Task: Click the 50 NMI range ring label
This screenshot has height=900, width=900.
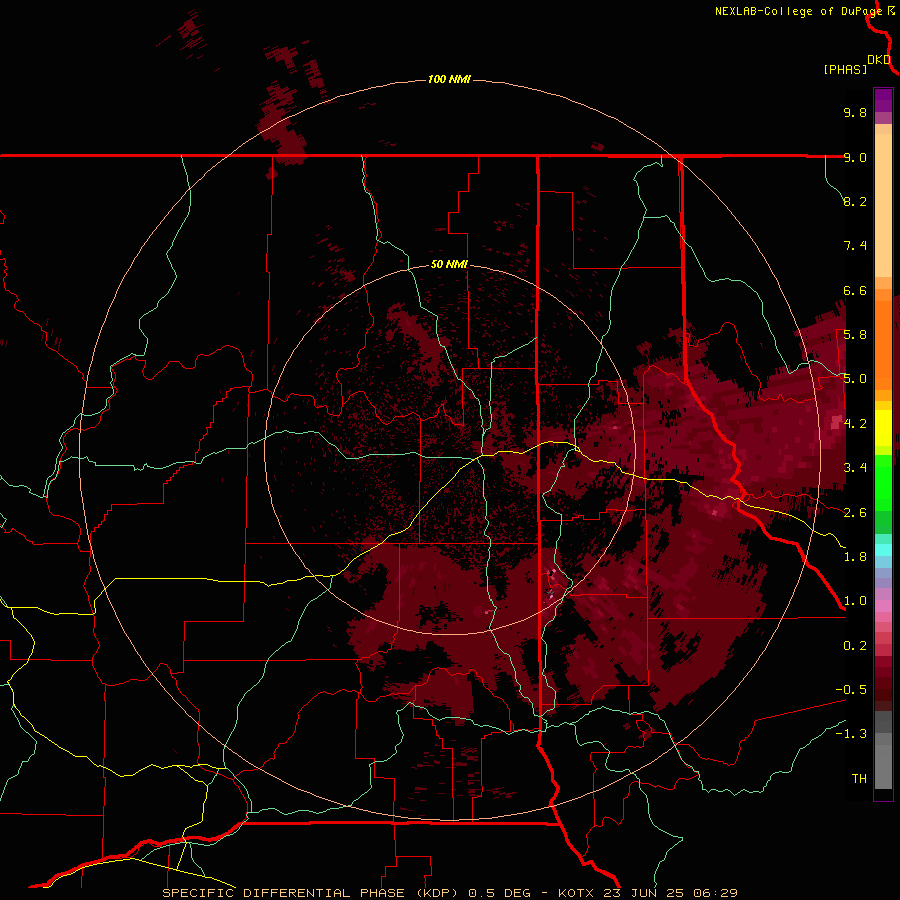Action: [x=449, y=264]
